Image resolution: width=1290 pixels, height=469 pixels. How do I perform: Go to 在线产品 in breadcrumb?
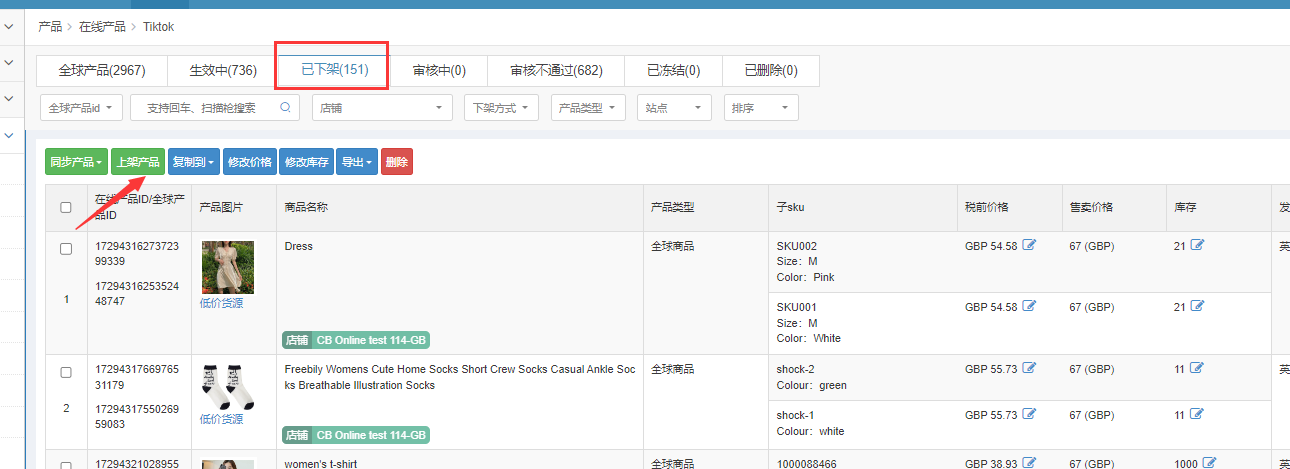tap(103, 26)
